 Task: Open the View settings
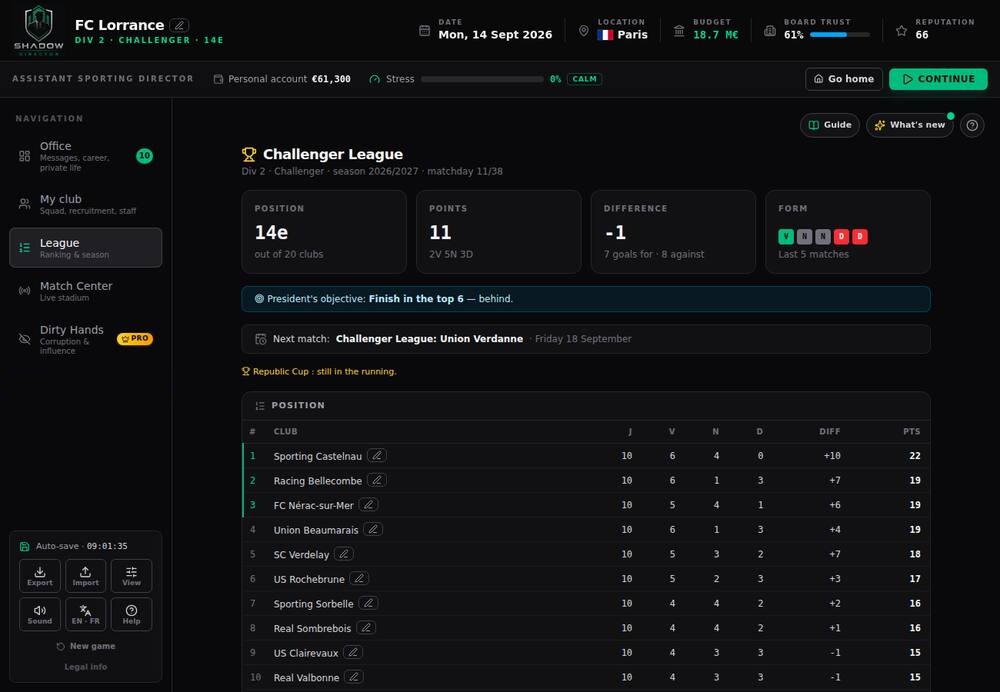(x=131, y=576)
